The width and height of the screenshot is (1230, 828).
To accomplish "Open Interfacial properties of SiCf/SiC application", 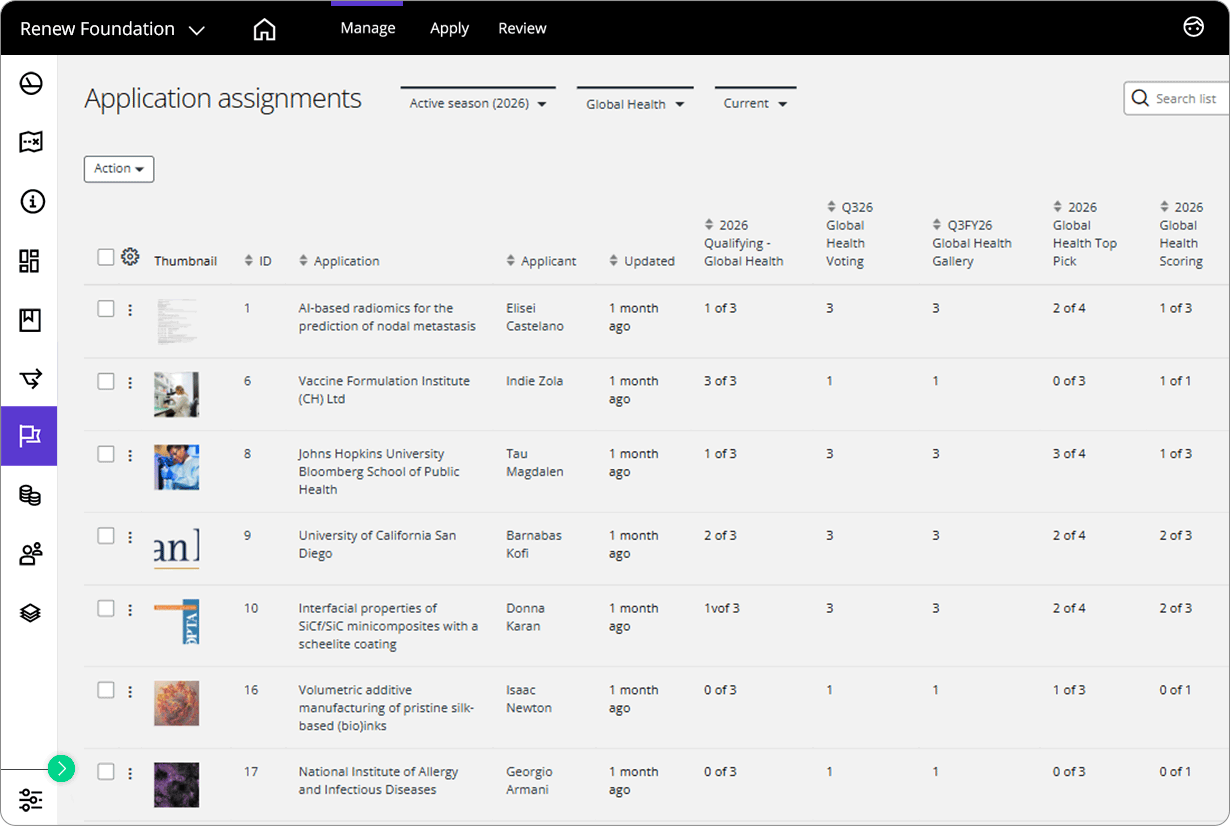I will (388, 626).
